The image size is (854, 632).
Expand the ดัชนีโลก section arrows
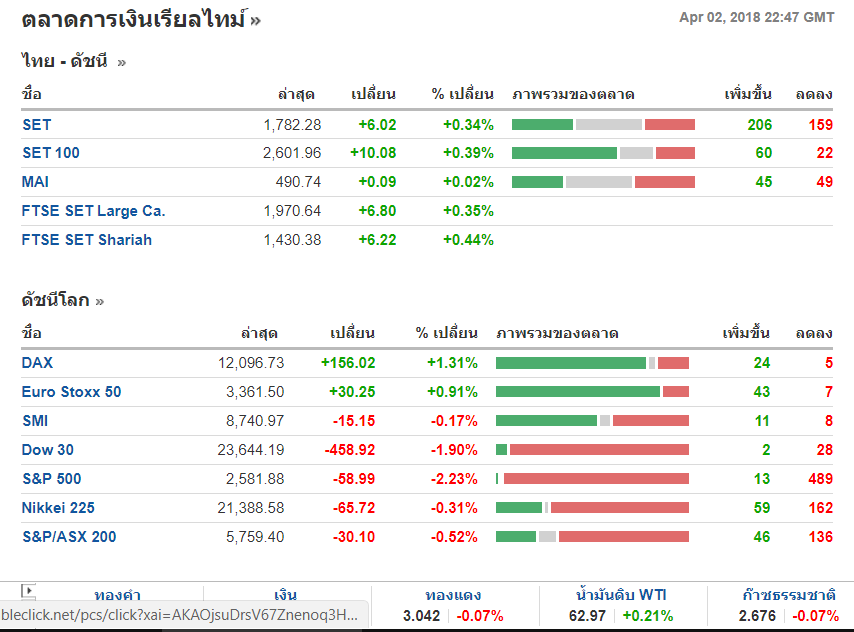click(100, 300)
